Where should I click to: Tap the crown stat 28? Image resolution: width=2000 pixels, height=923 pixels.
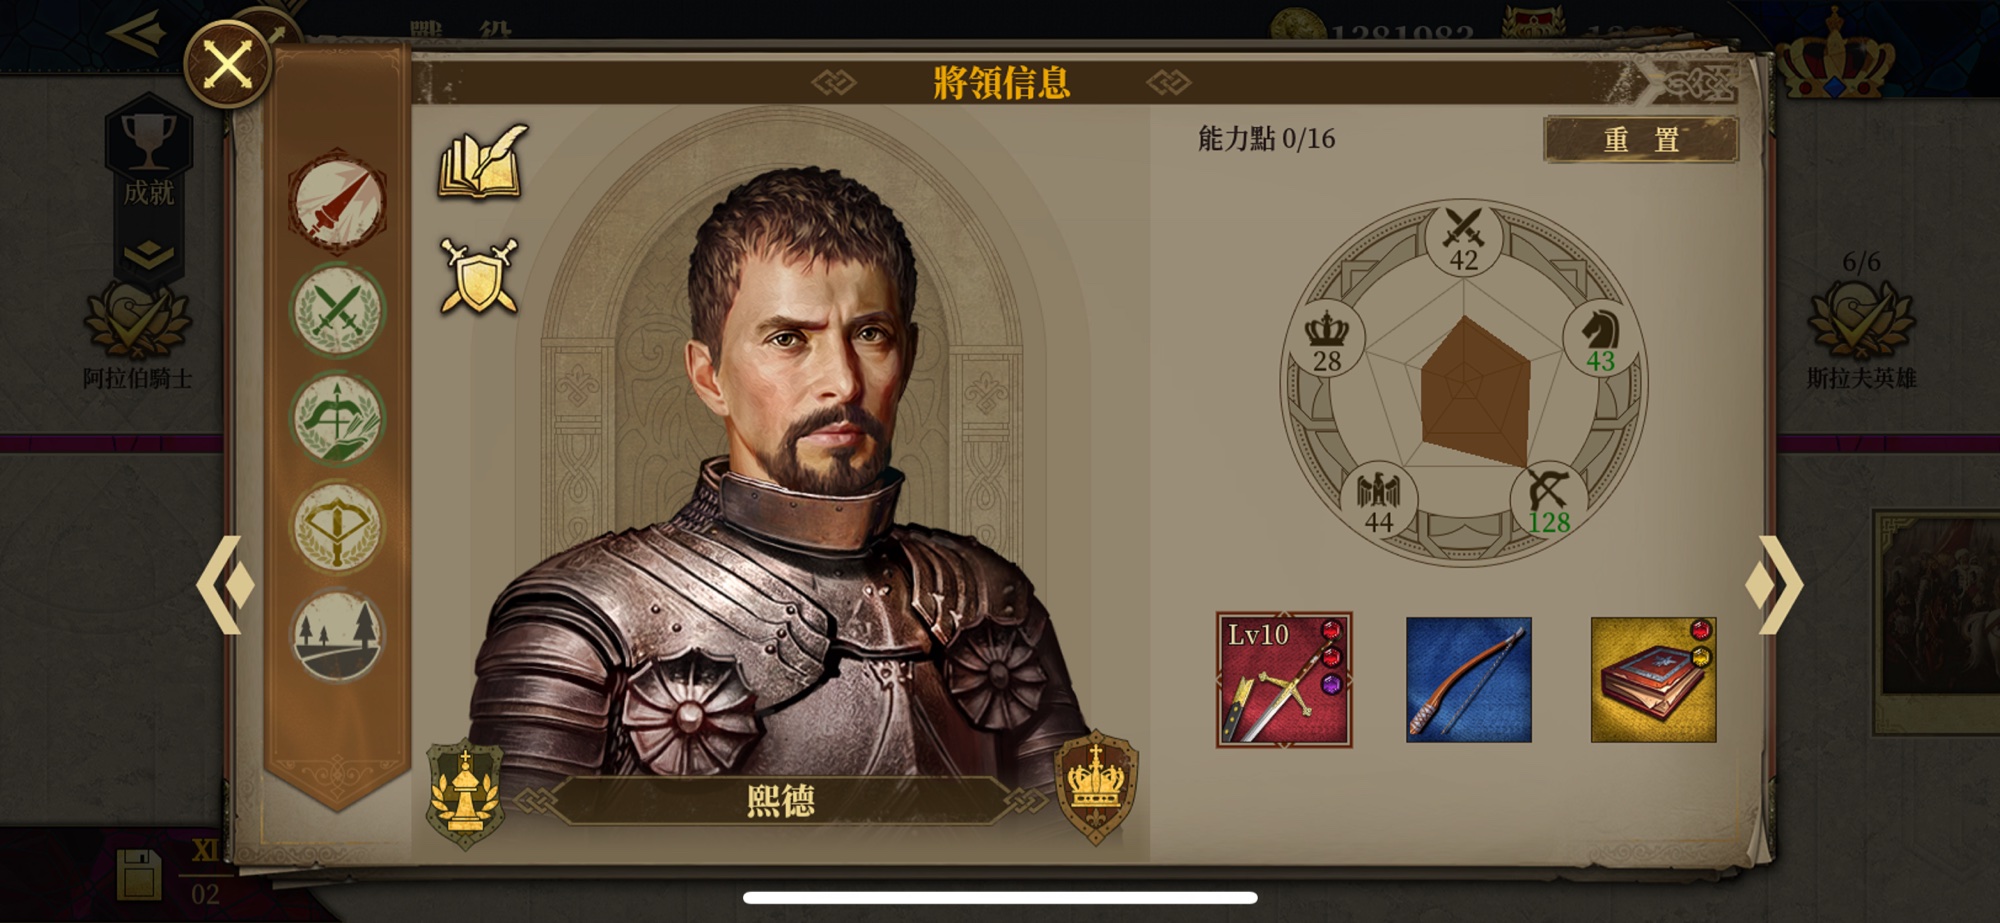(x=1327, y=340)
